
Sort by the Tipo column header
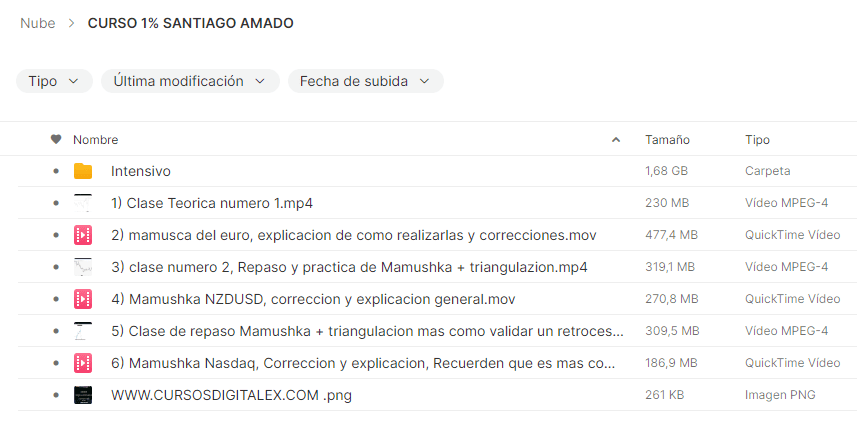(758, 139)
